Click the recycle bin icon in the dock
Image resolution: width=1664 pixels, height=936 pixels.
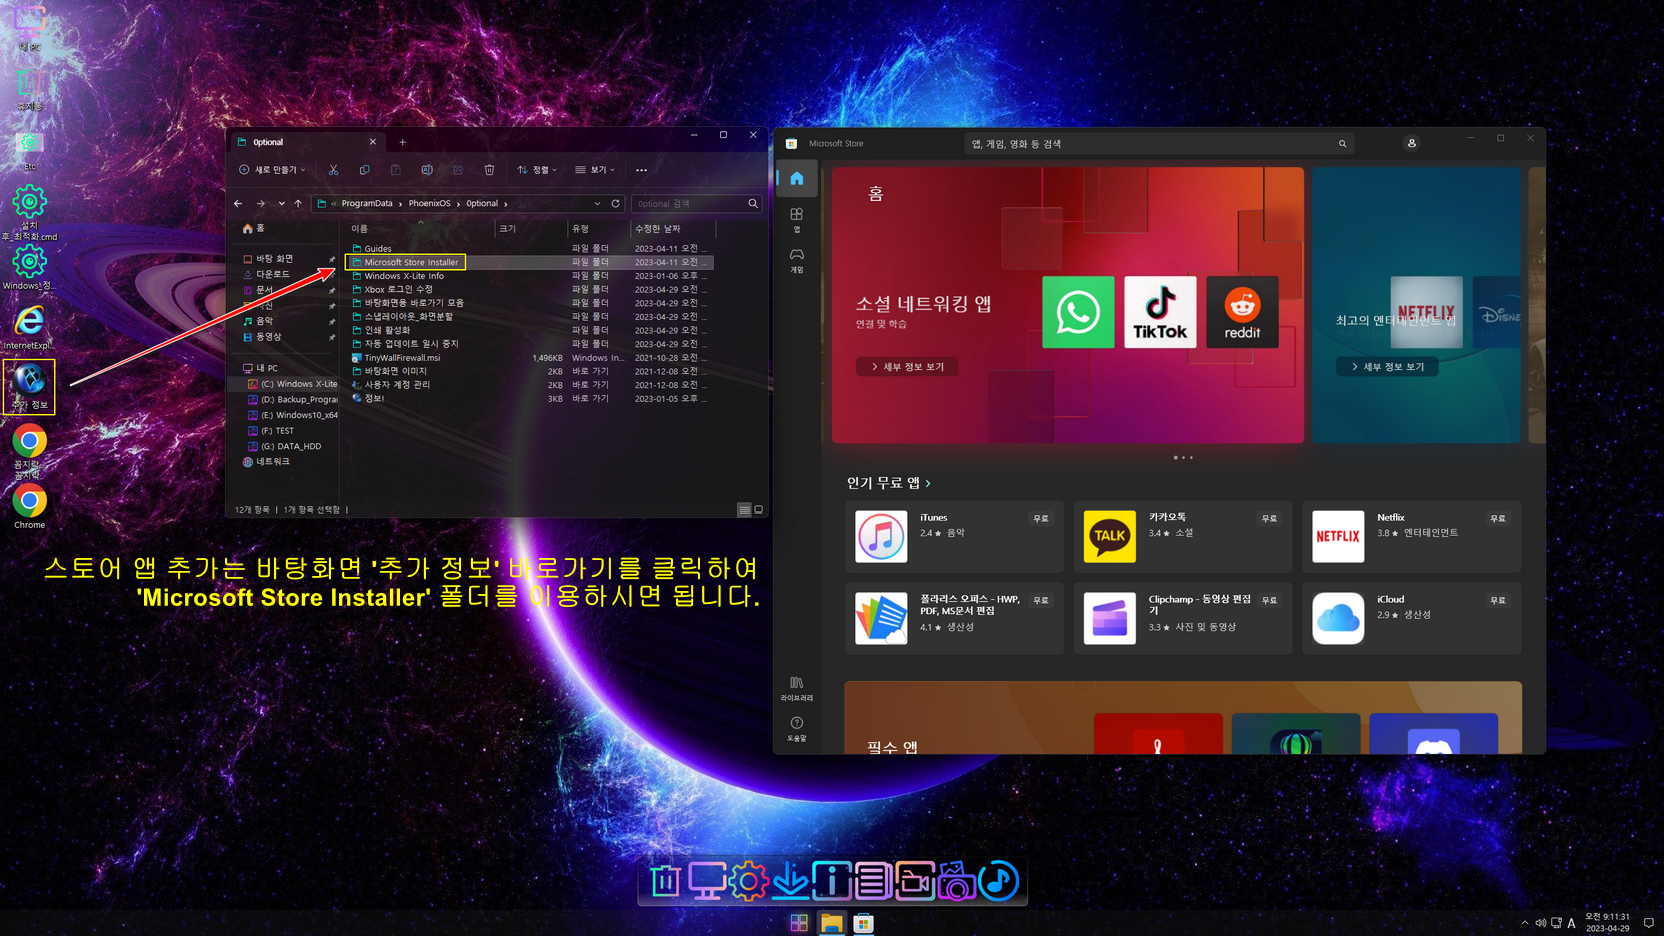[x=665, y=881]
